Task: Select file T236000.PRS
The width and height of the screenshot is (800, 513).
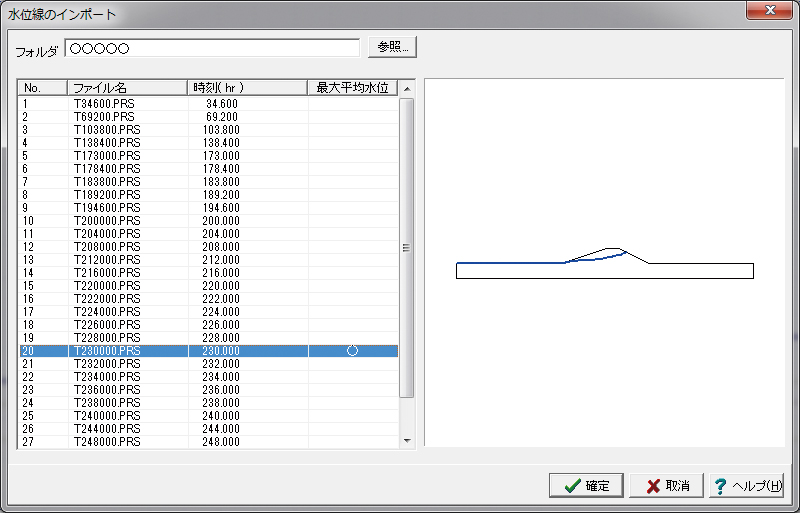Action: point(107,390)
